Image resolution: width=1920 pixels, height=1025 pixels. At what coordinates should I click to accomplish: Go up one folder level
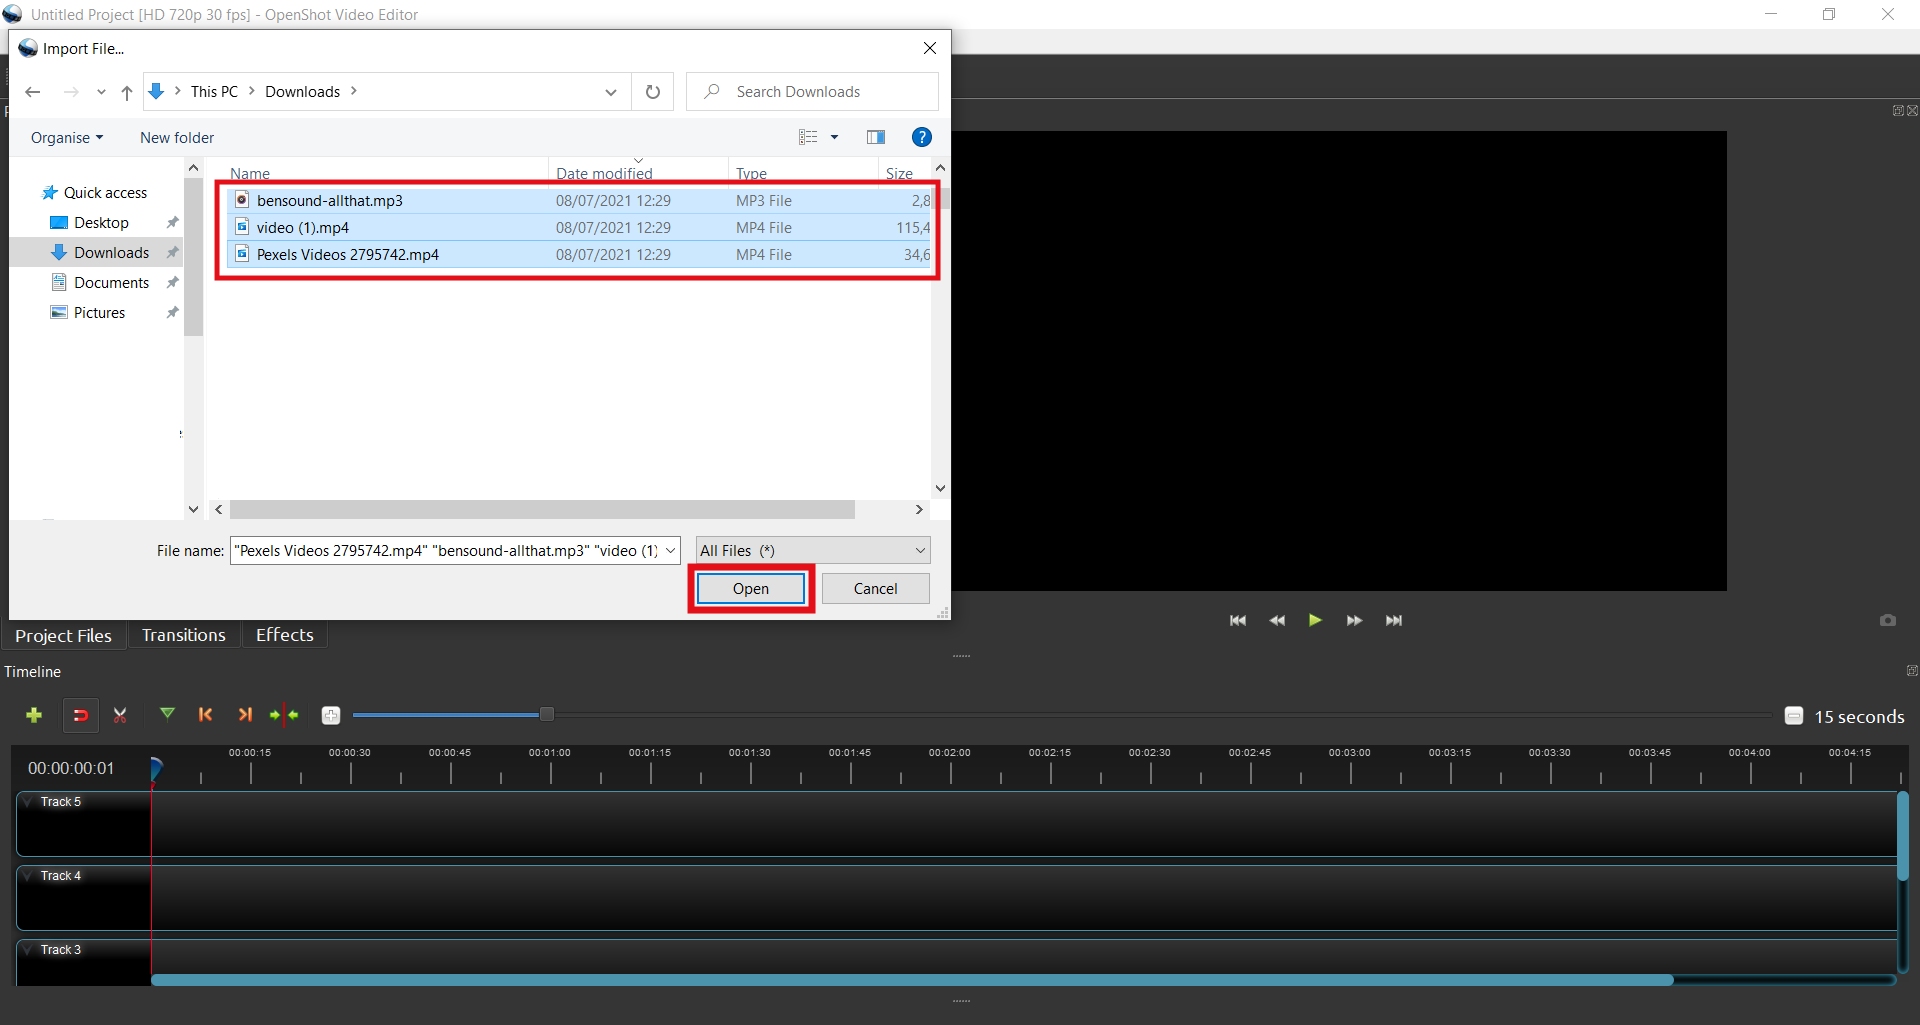(127, 92)
